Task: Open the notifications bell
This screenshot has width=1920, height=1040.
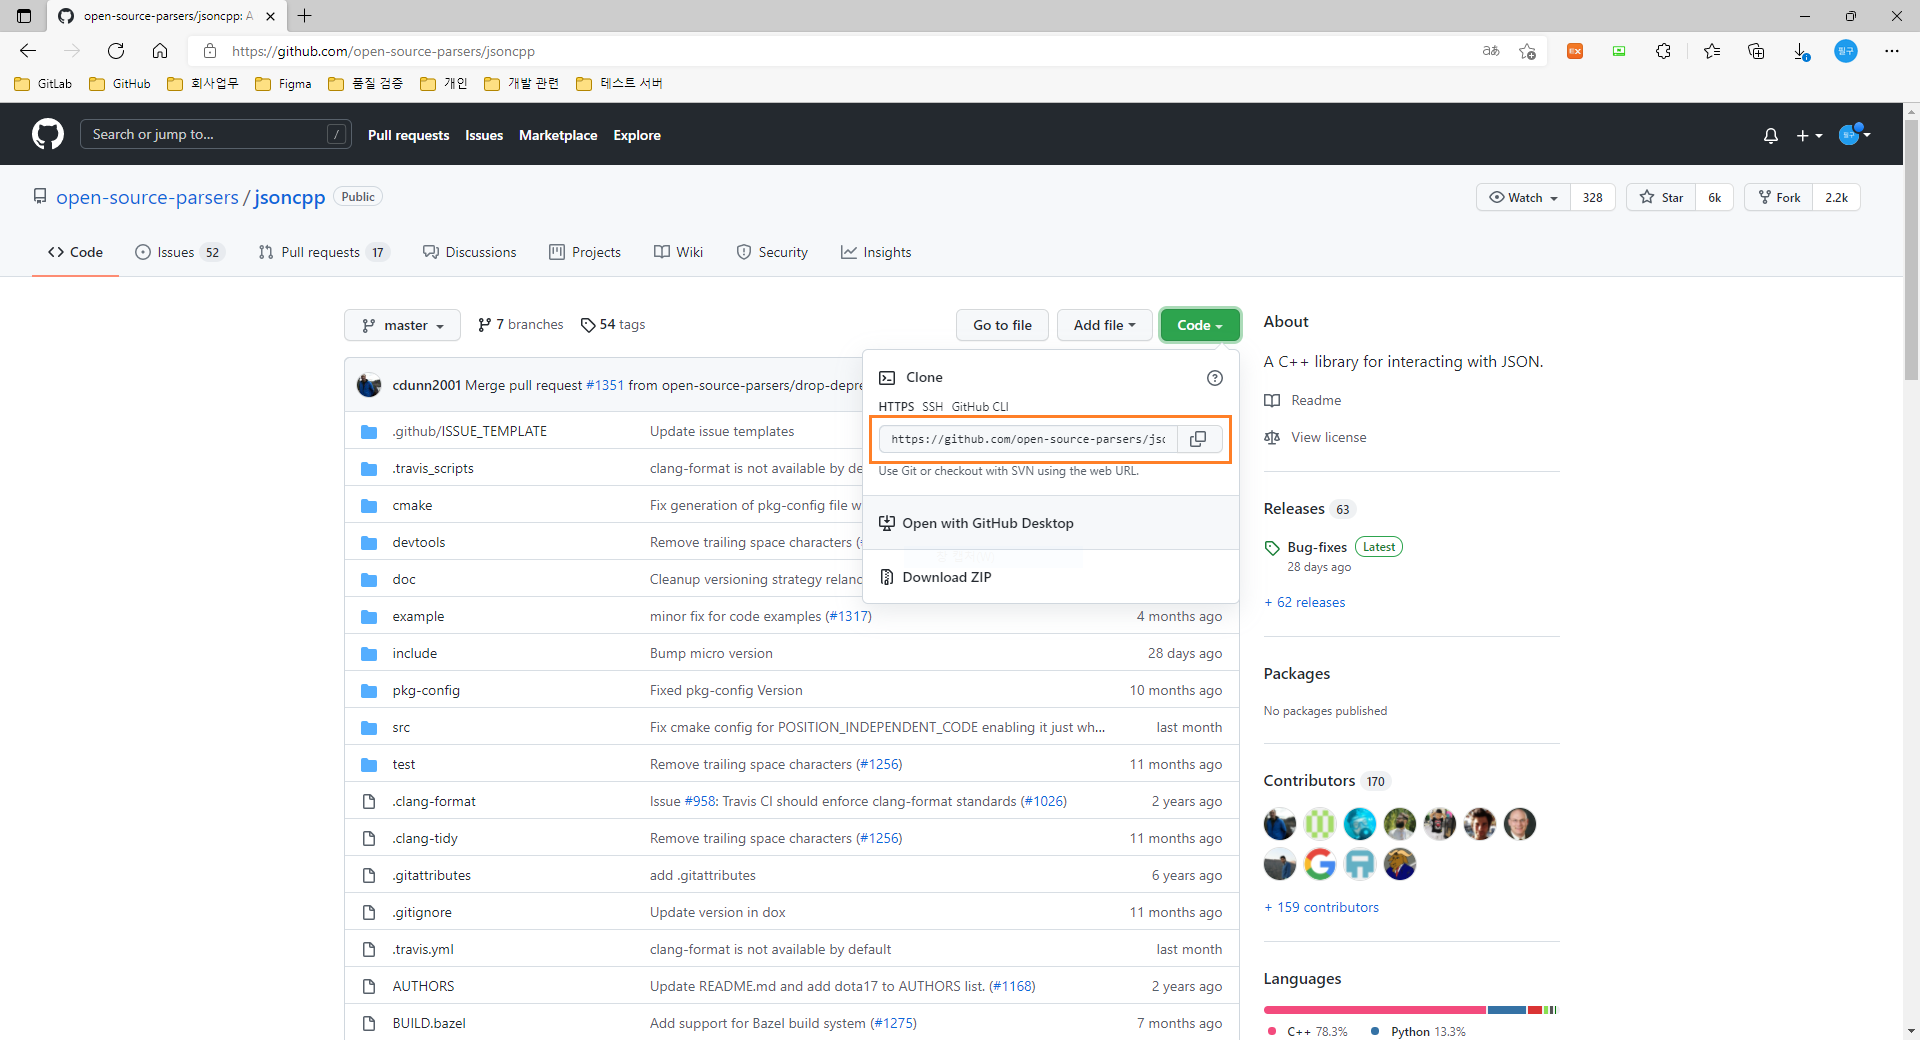Action: (x=1770, y=135)
